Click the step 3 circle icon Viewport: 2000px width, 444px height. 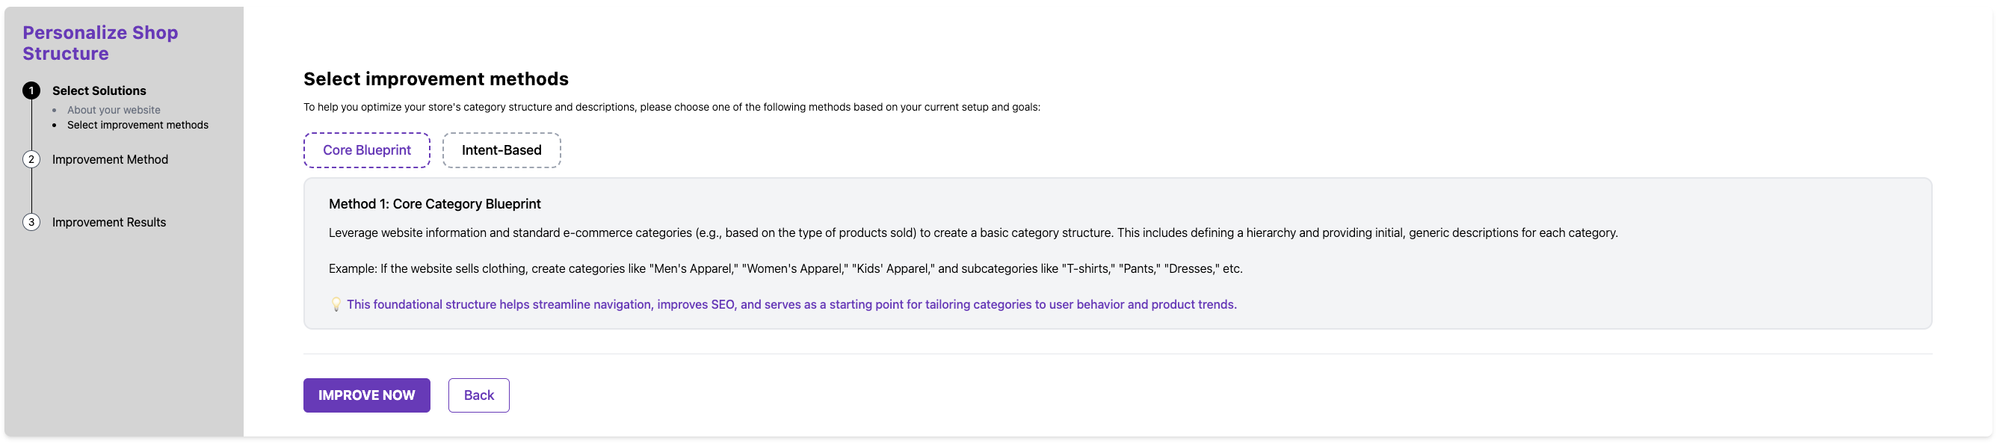(x=31, y=223)
